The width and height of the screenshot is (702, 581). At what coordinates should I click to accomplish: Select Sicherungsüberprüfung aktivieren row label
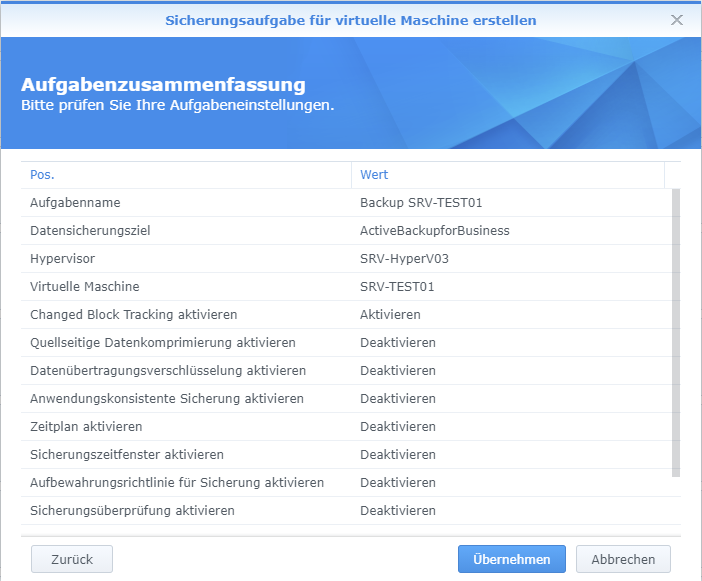coord(132,510)
